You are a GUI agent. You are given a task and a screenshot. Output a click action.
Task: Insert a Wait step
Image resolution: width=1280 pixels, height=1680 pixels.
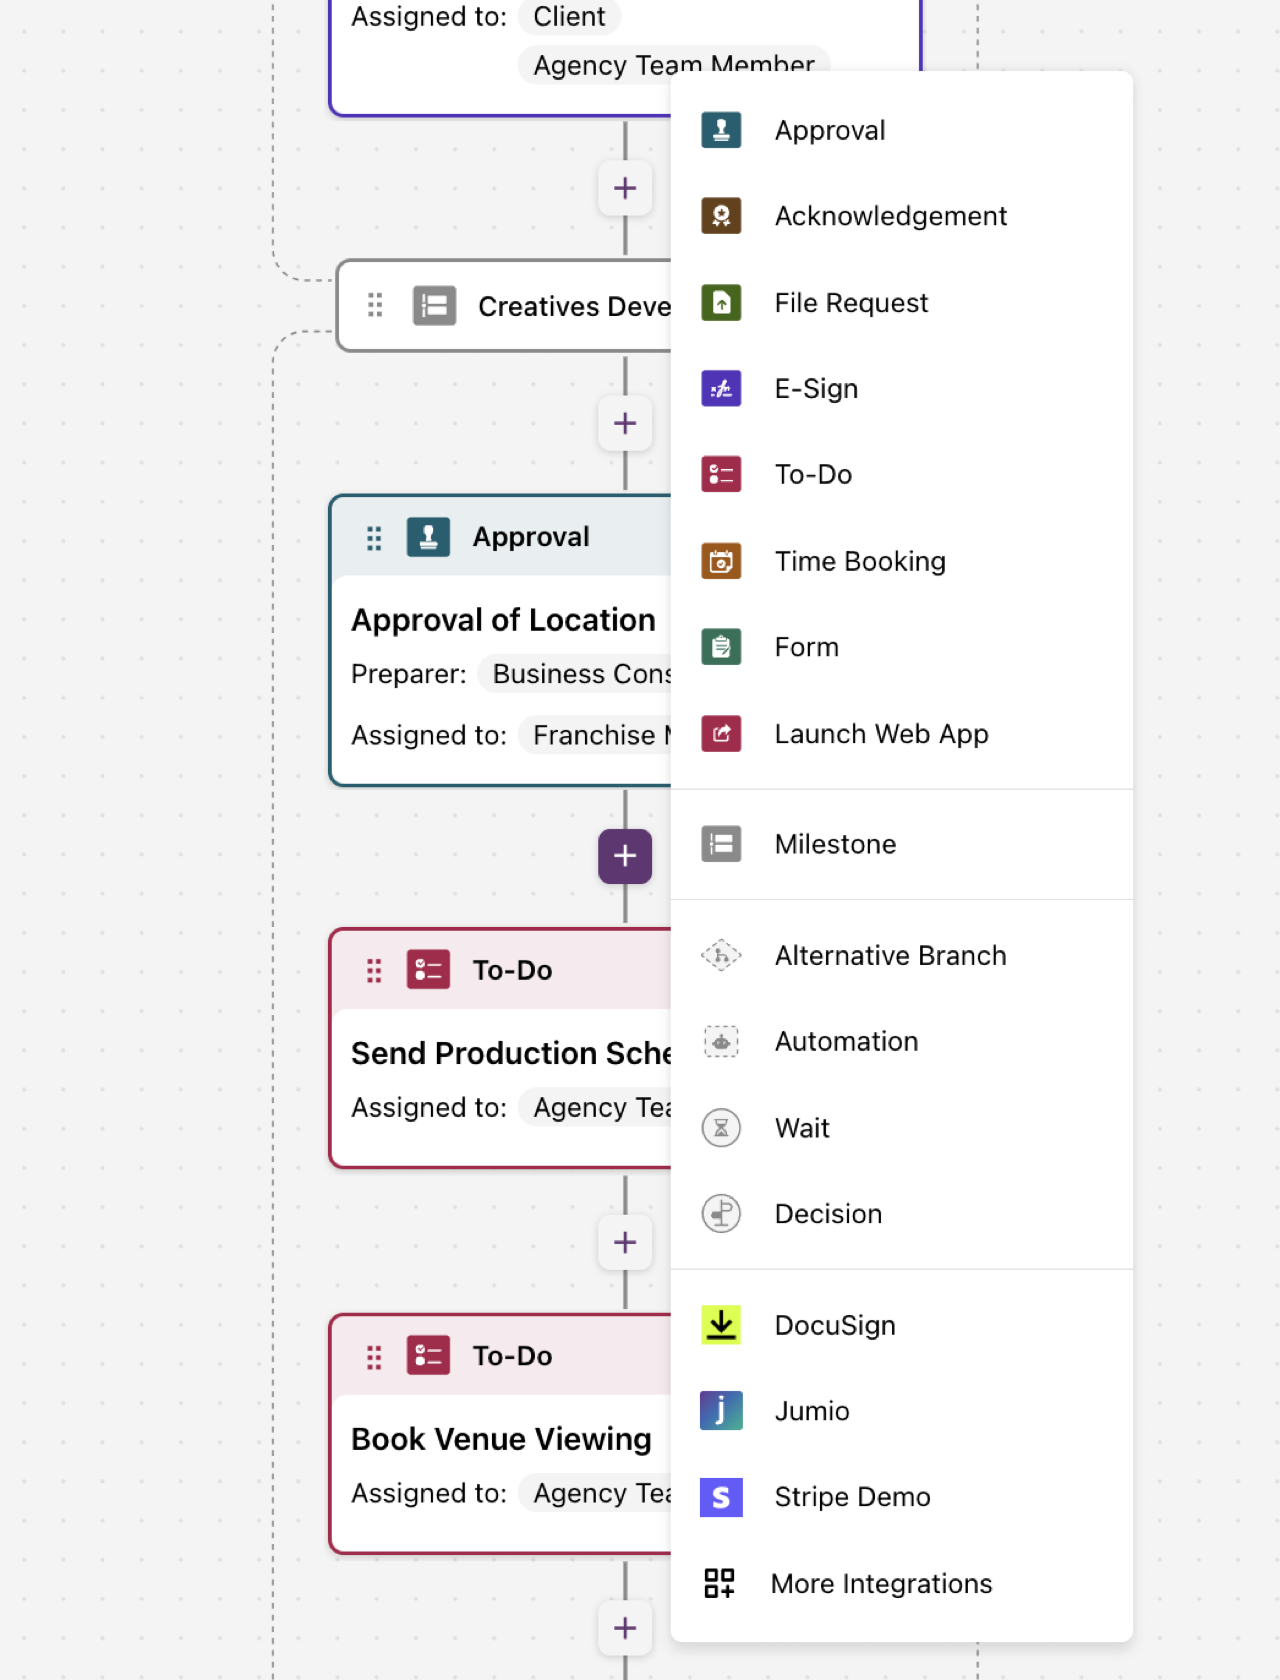coord(801,1128)
